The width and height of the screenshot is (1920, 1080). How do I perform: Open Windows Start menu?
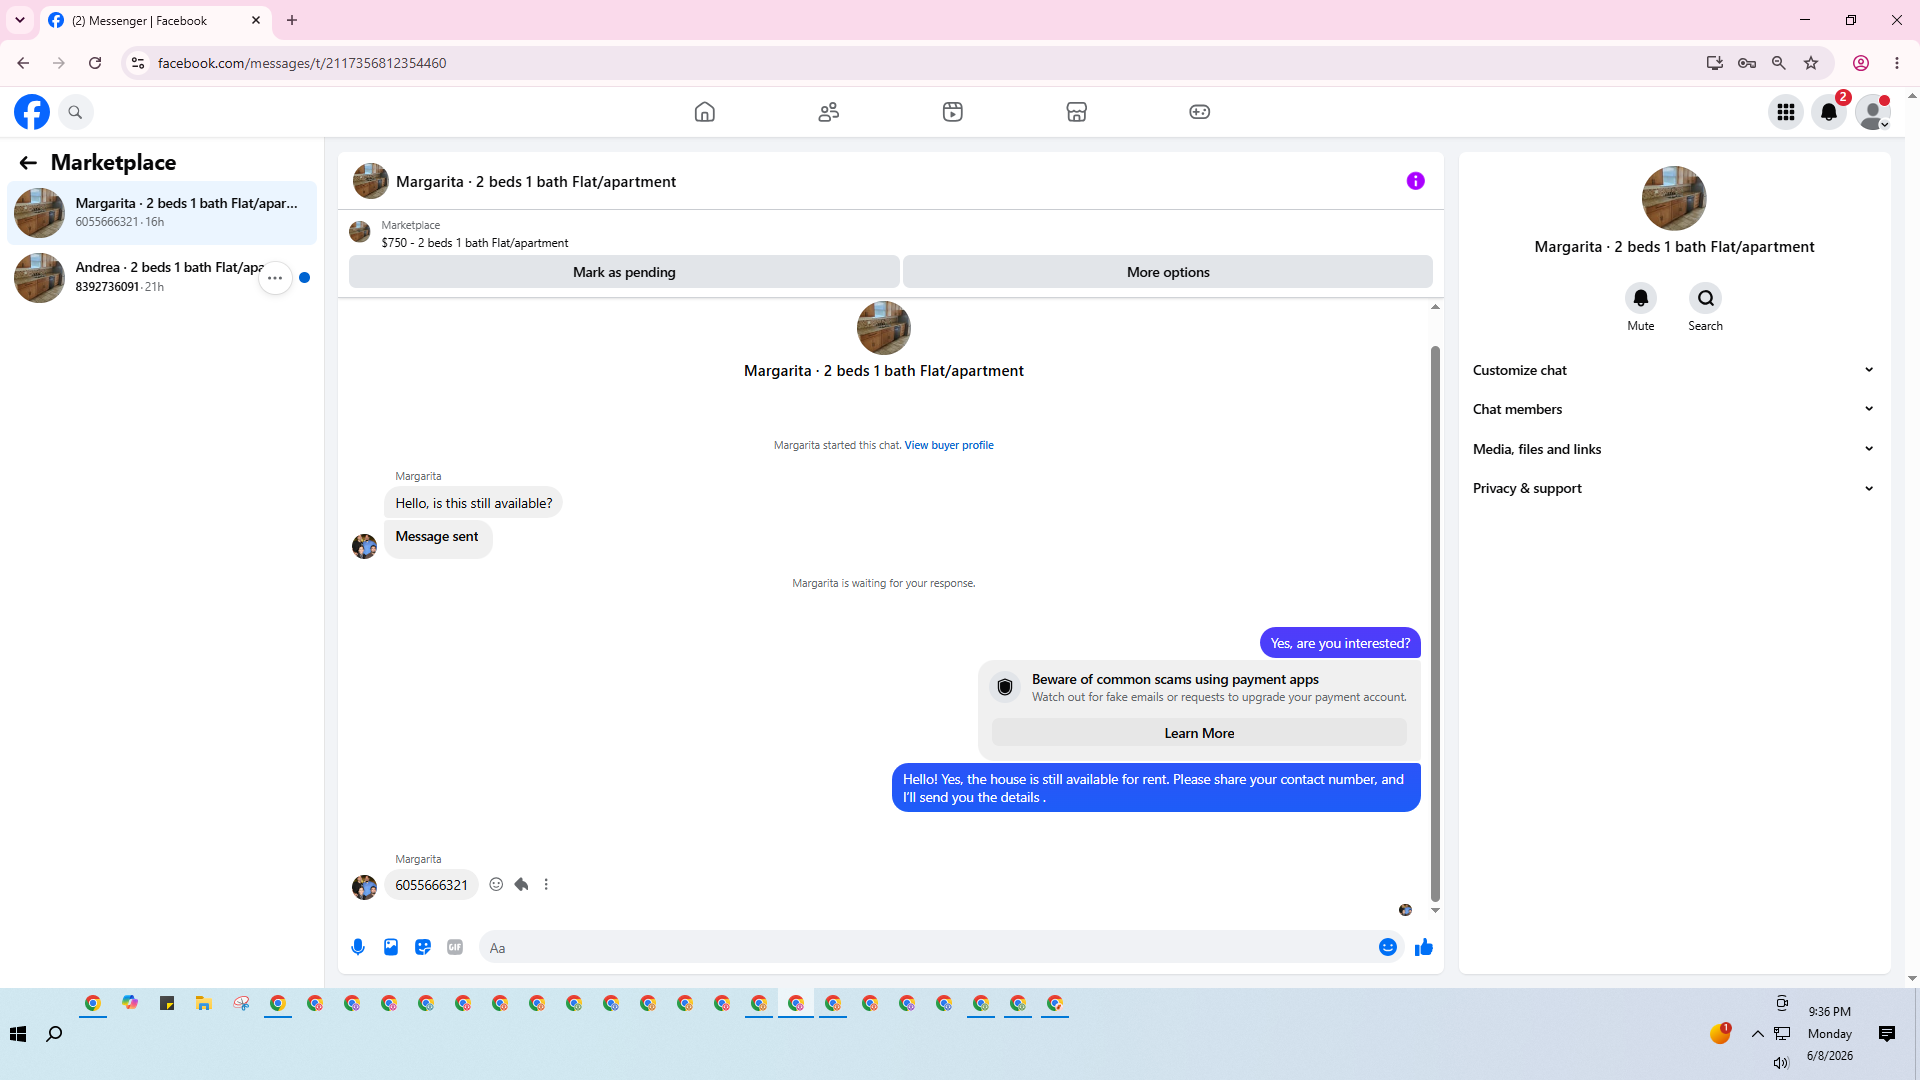click(18, 1034)
